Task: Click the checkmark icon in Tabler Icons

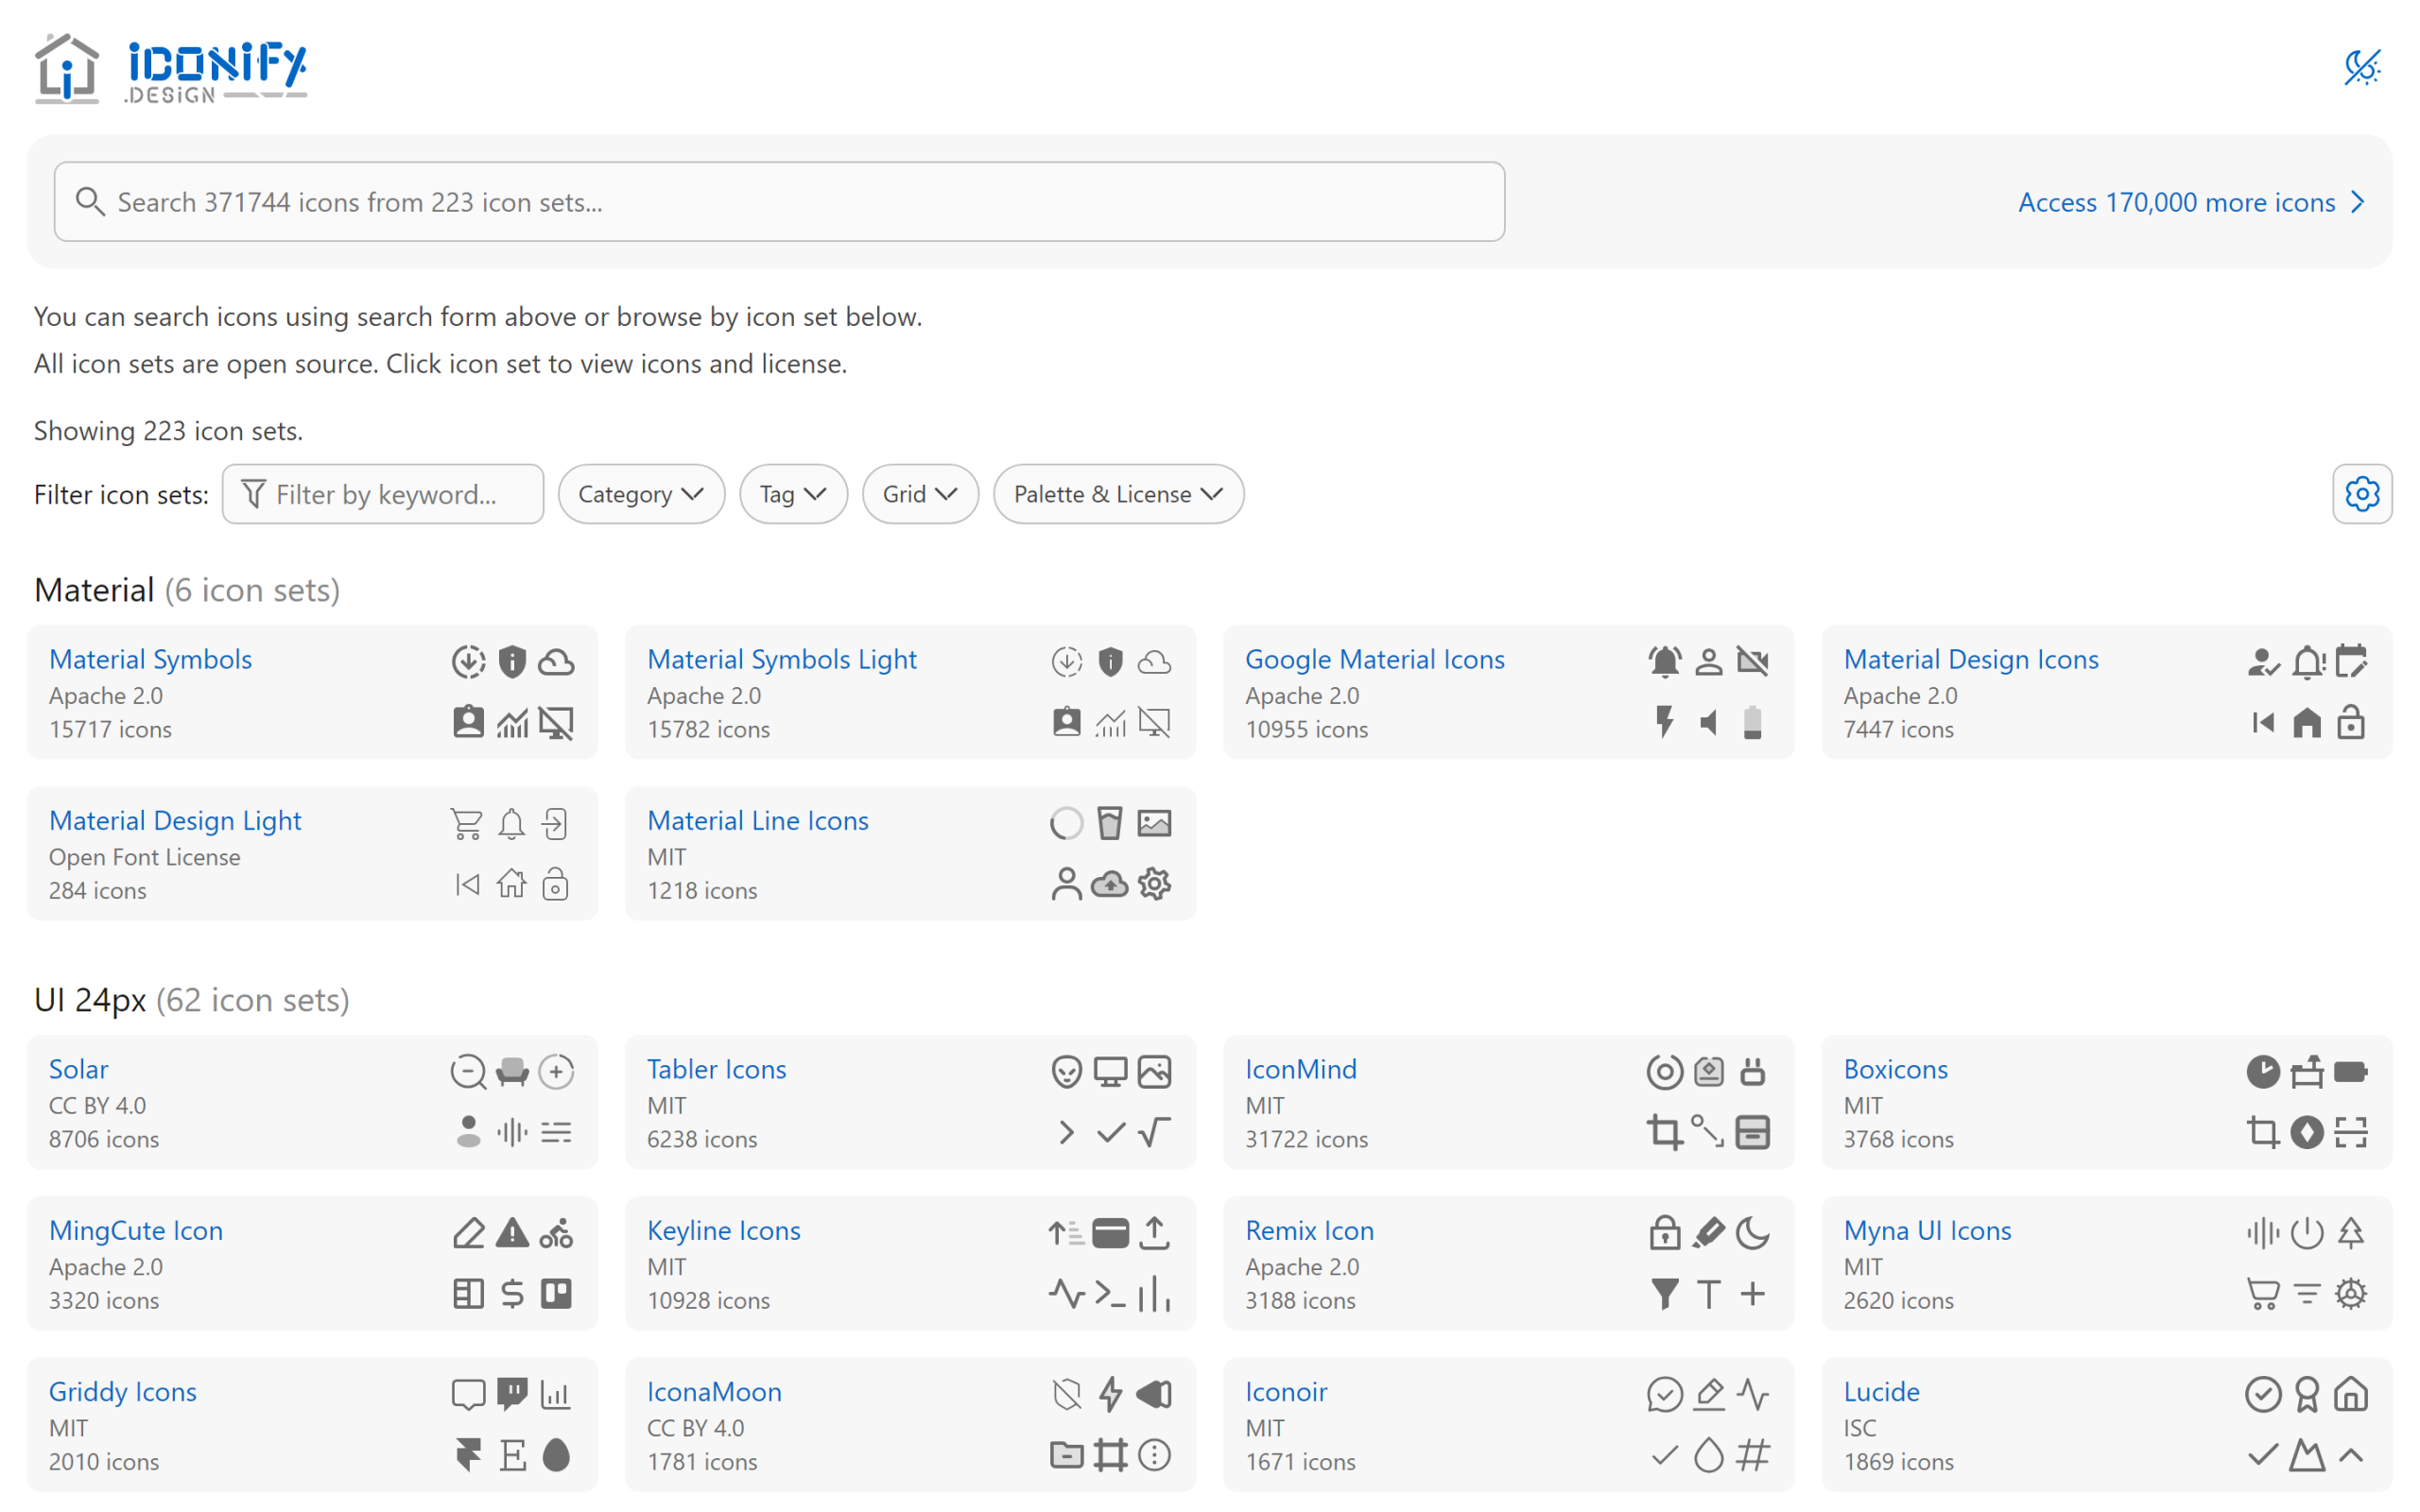Action: 1110,1132
